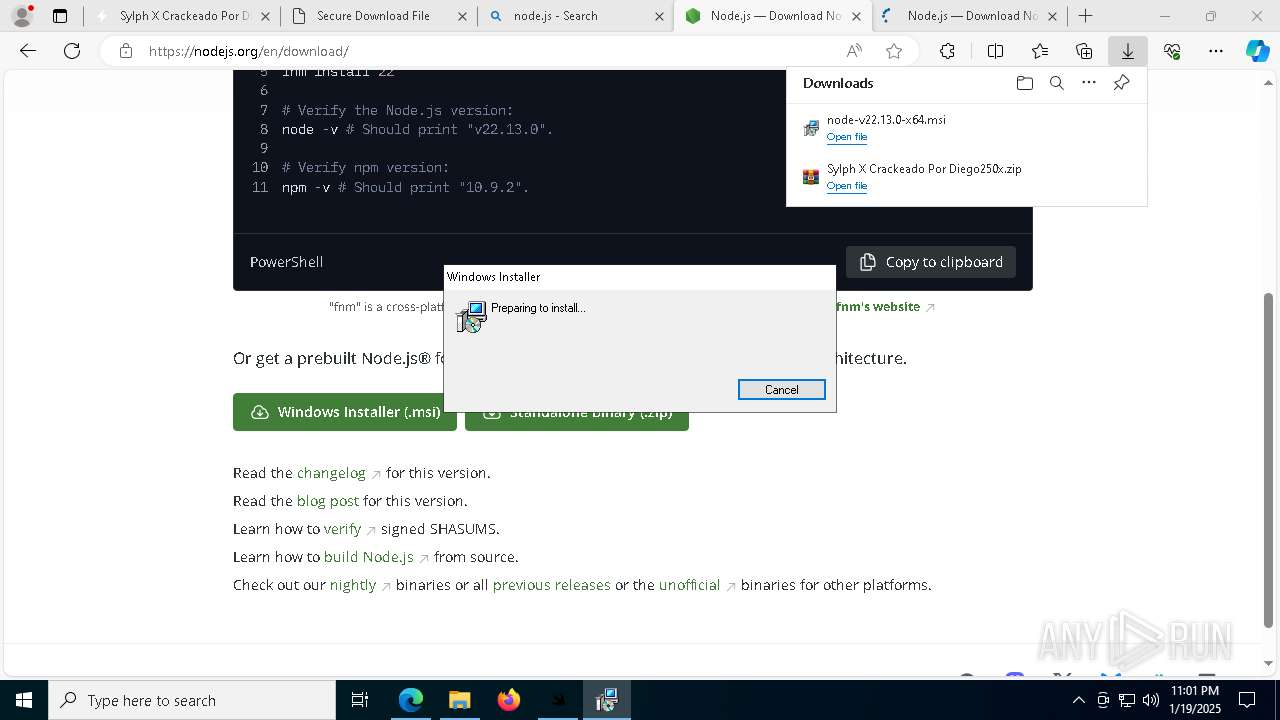The image size is (1280, 720).
Task: Open Firefox from taskbar
Action: [x=508, y=700]
